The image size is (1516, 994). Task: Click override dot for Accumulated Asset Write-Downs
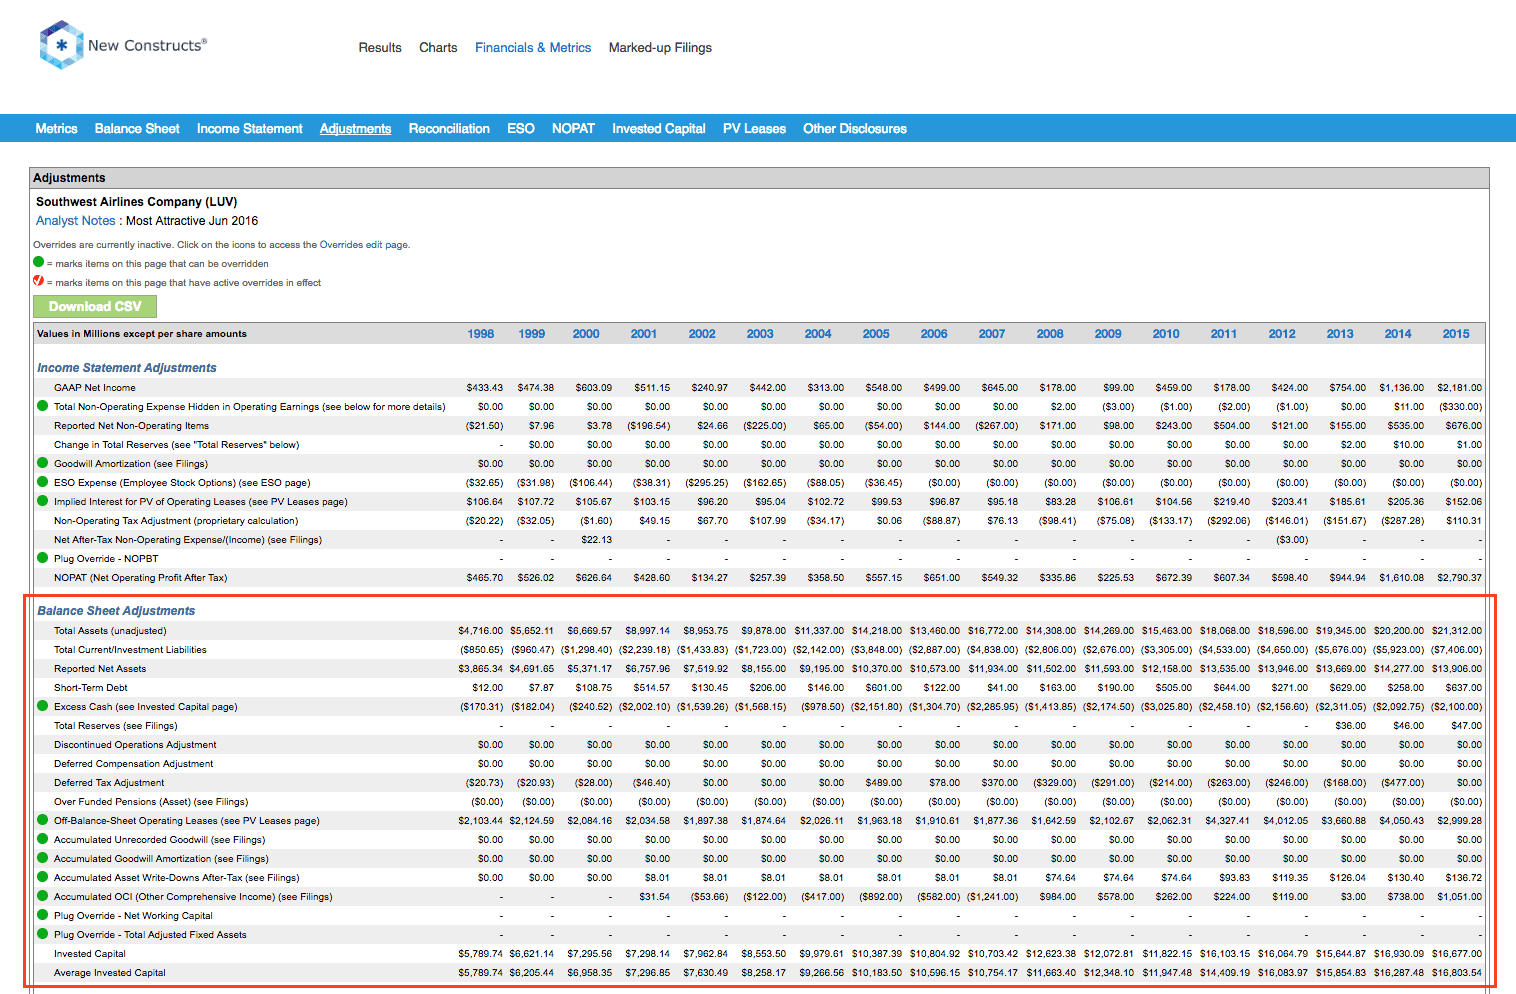pos(42,877)
